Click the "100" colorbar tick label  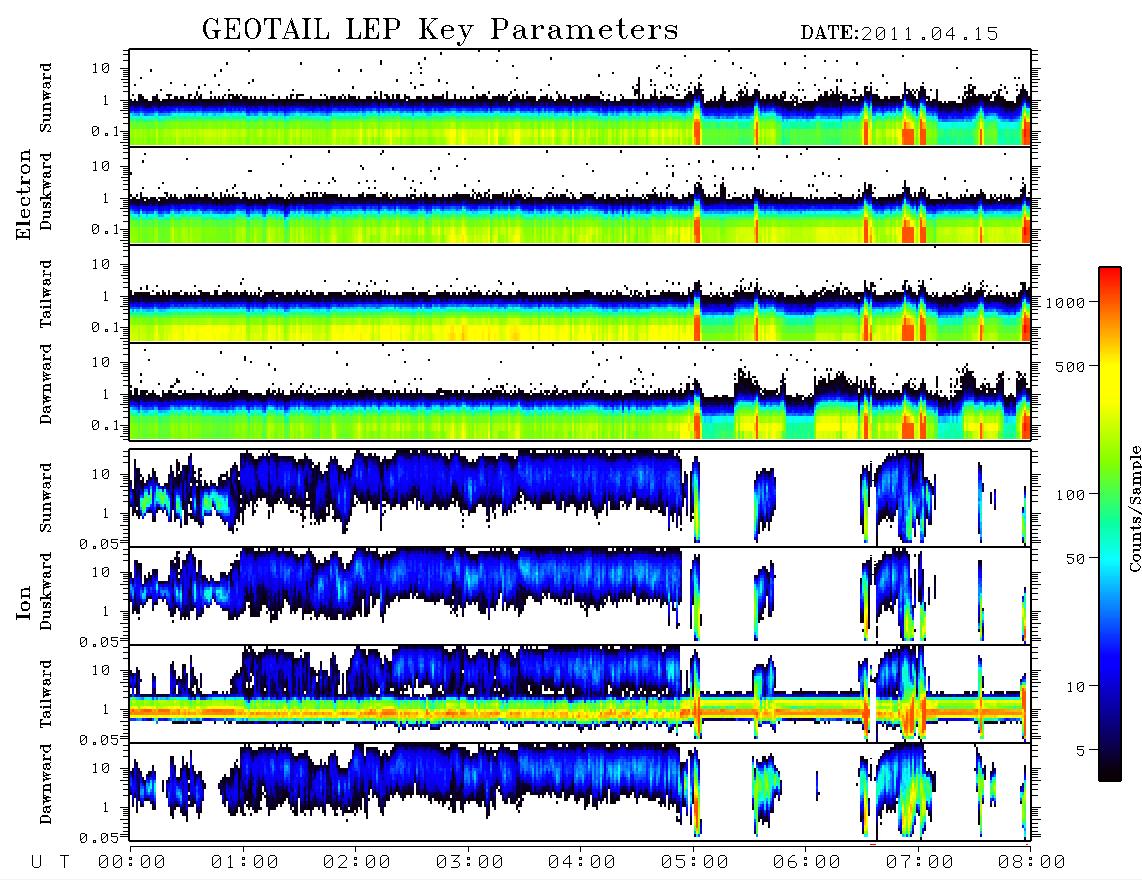pyautogui.click(x=1070, y=495)
